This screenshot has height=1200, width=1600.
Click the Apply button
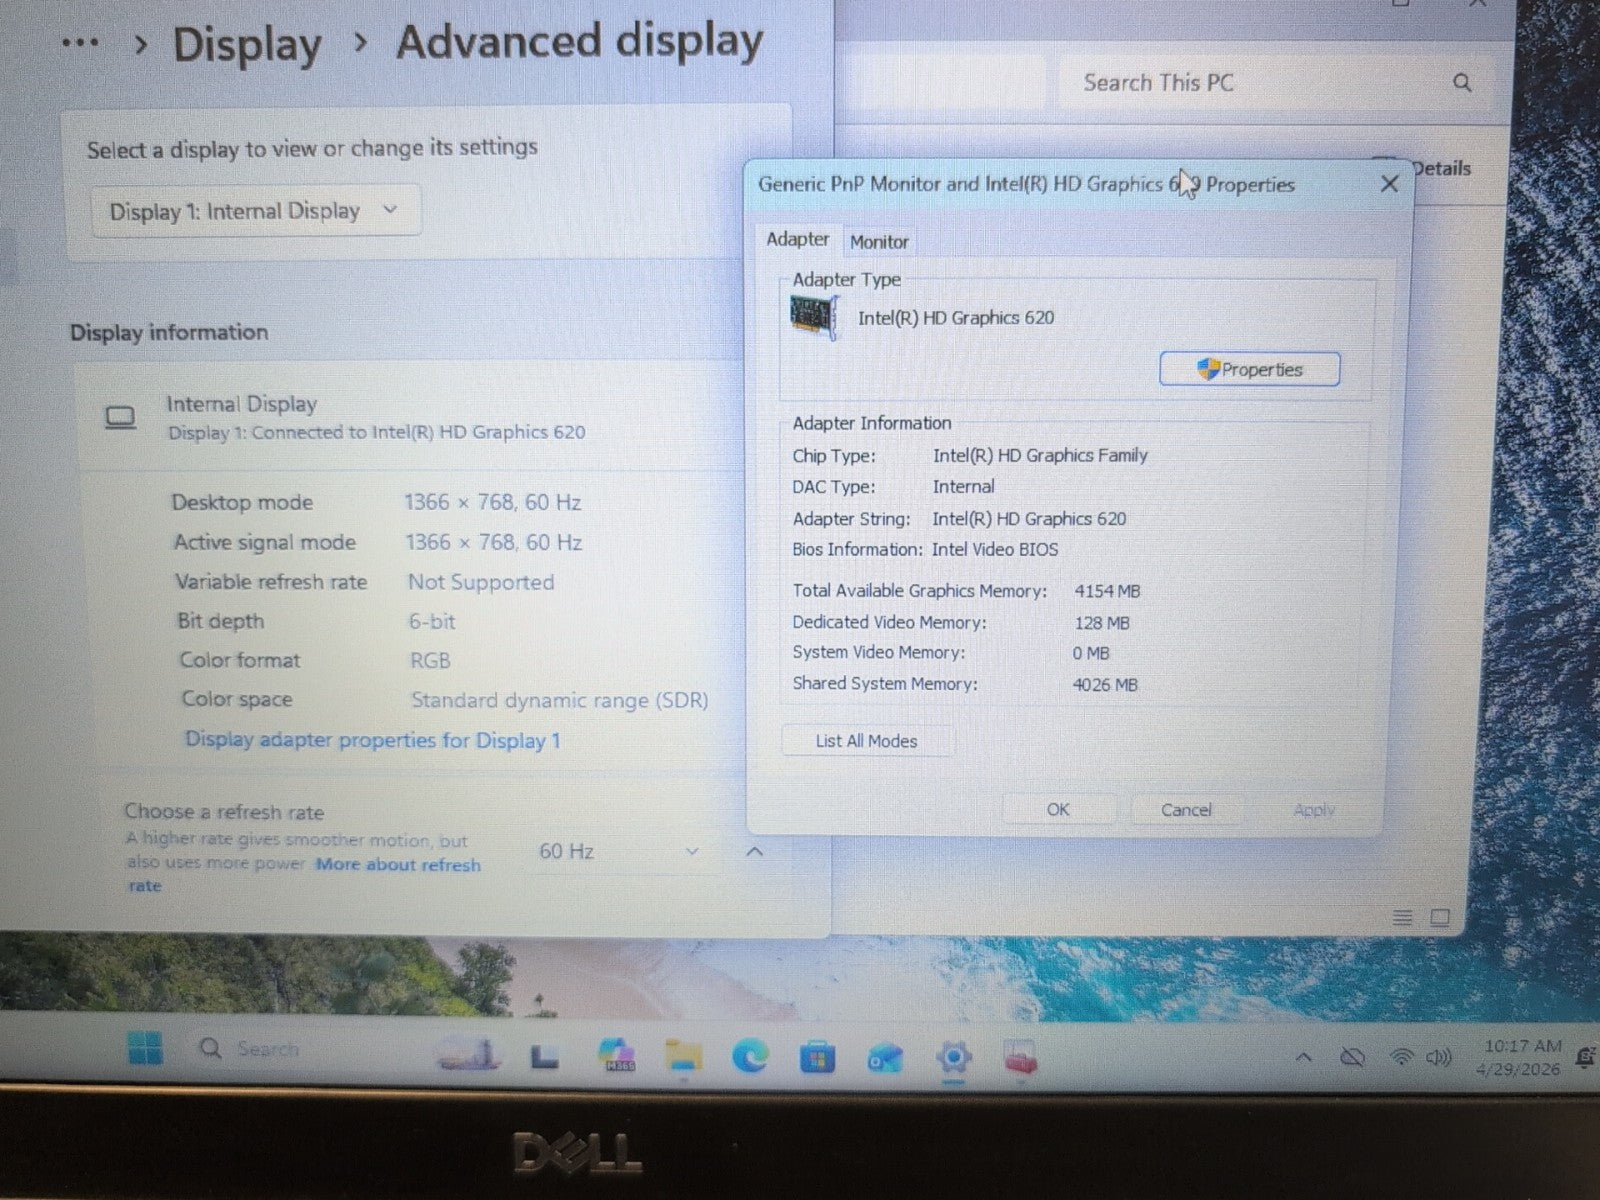coord(1314,810)
